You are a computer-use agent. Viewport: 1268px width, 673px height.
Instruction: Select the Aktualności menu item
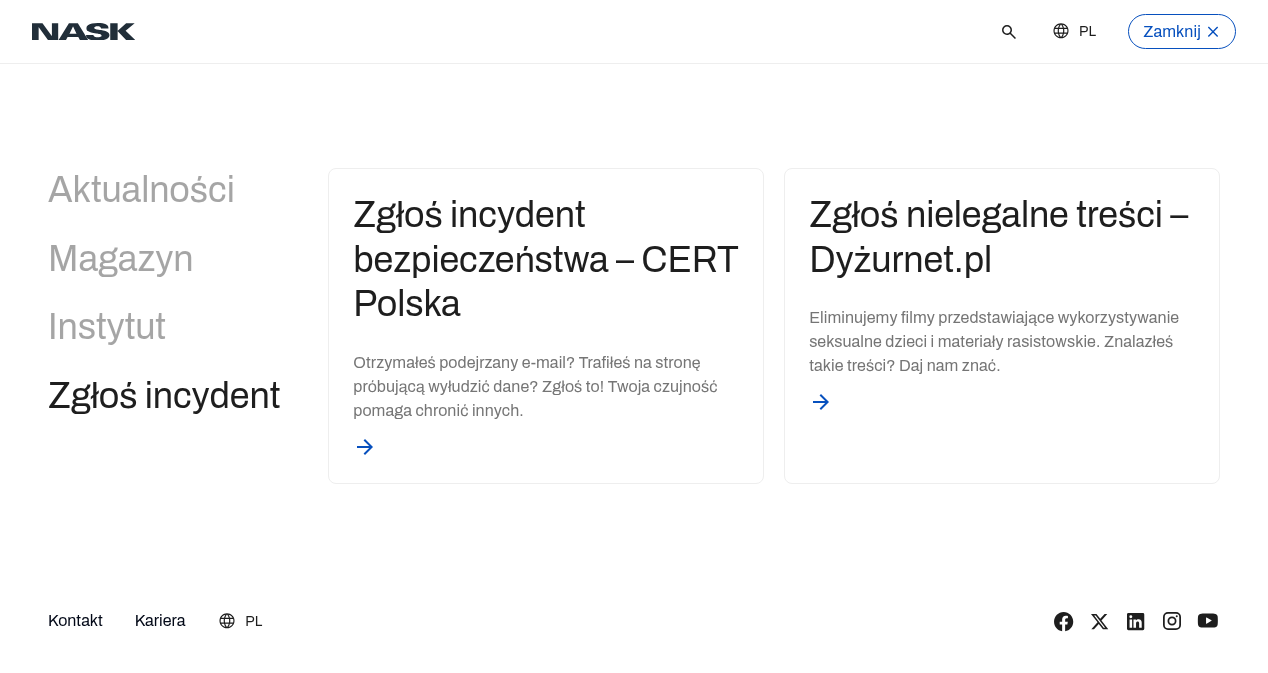141,190
